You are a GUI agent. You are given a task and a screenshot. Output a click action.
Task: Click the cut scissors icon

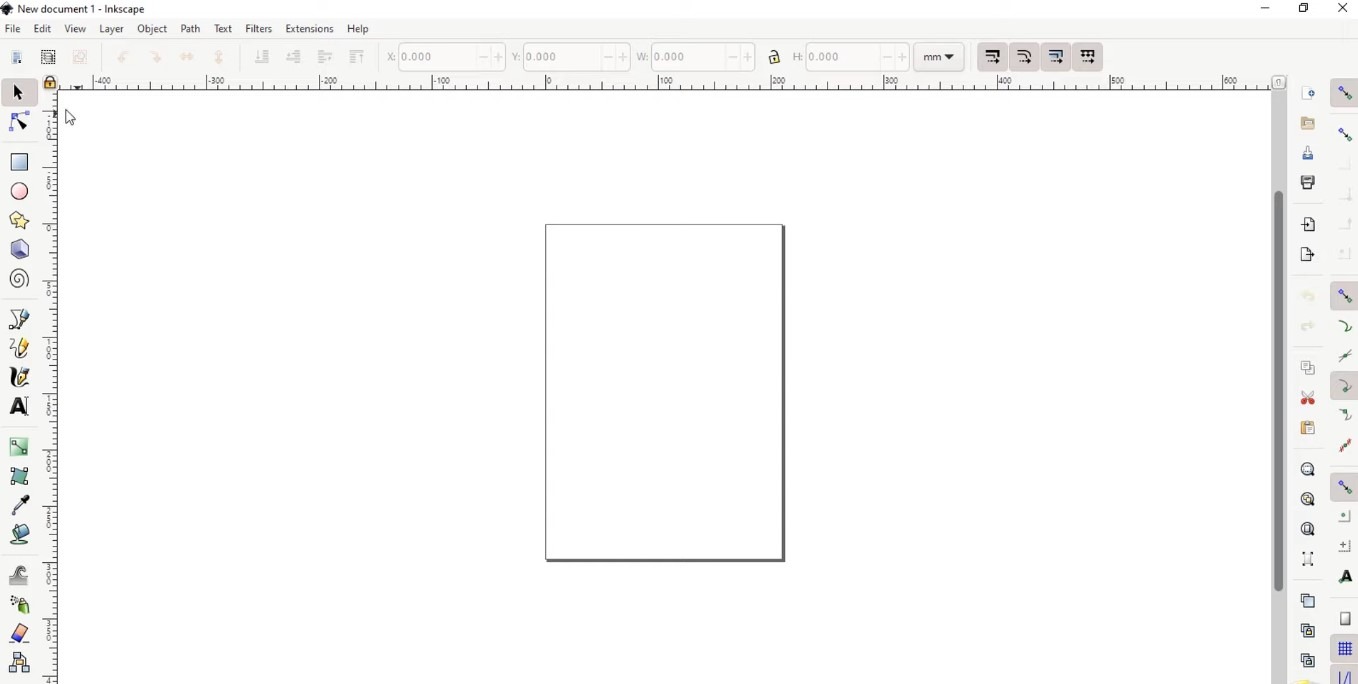[1307, 398]
